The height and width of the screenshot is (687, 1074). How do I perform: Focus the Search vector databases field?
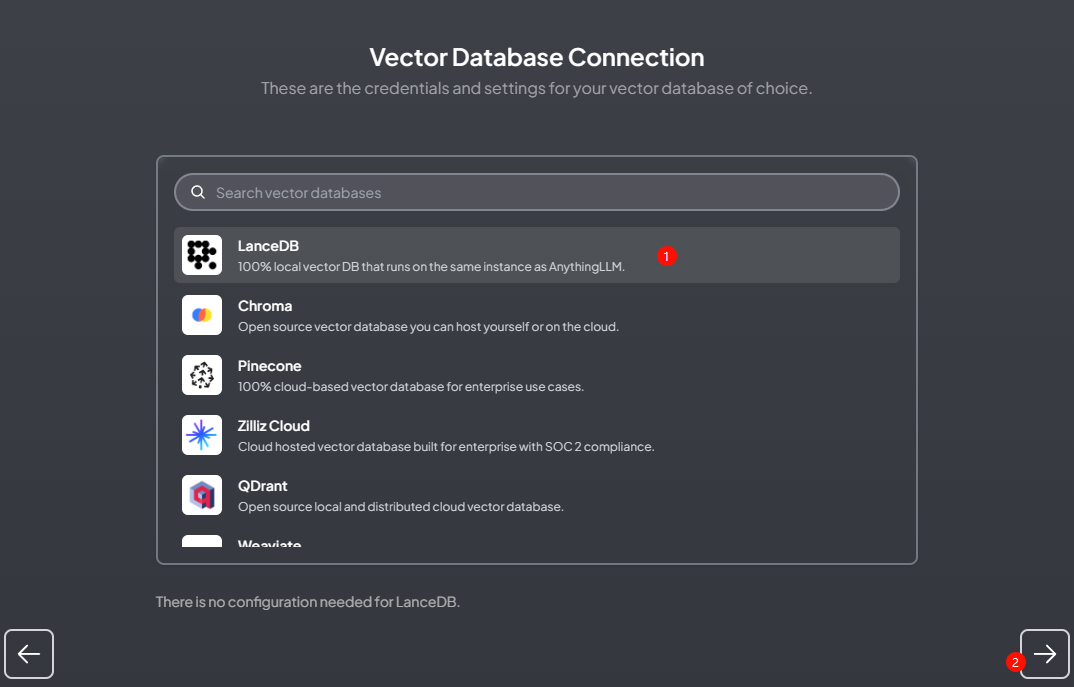pyautogui.click(x=550, y=192)
